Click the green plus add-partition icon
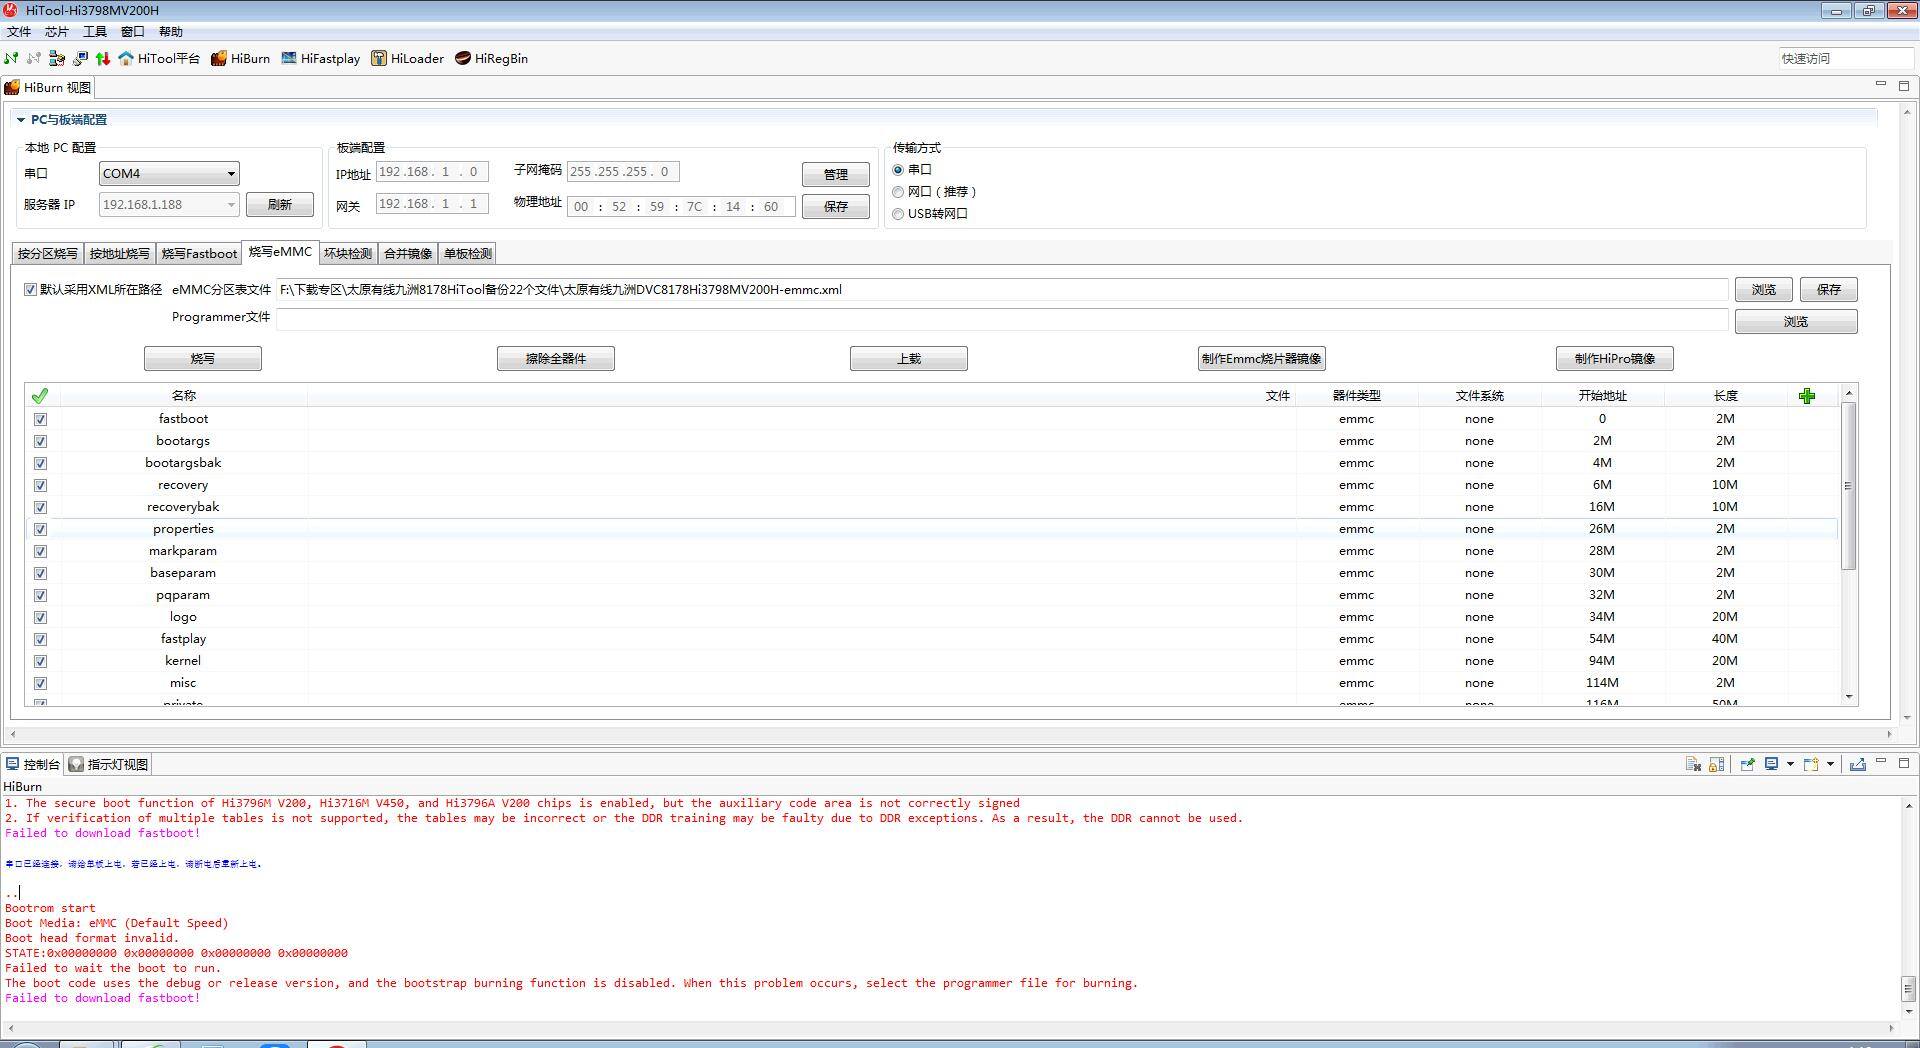The height and width of the screenshot is (1048, 1920). (1806, 397)
